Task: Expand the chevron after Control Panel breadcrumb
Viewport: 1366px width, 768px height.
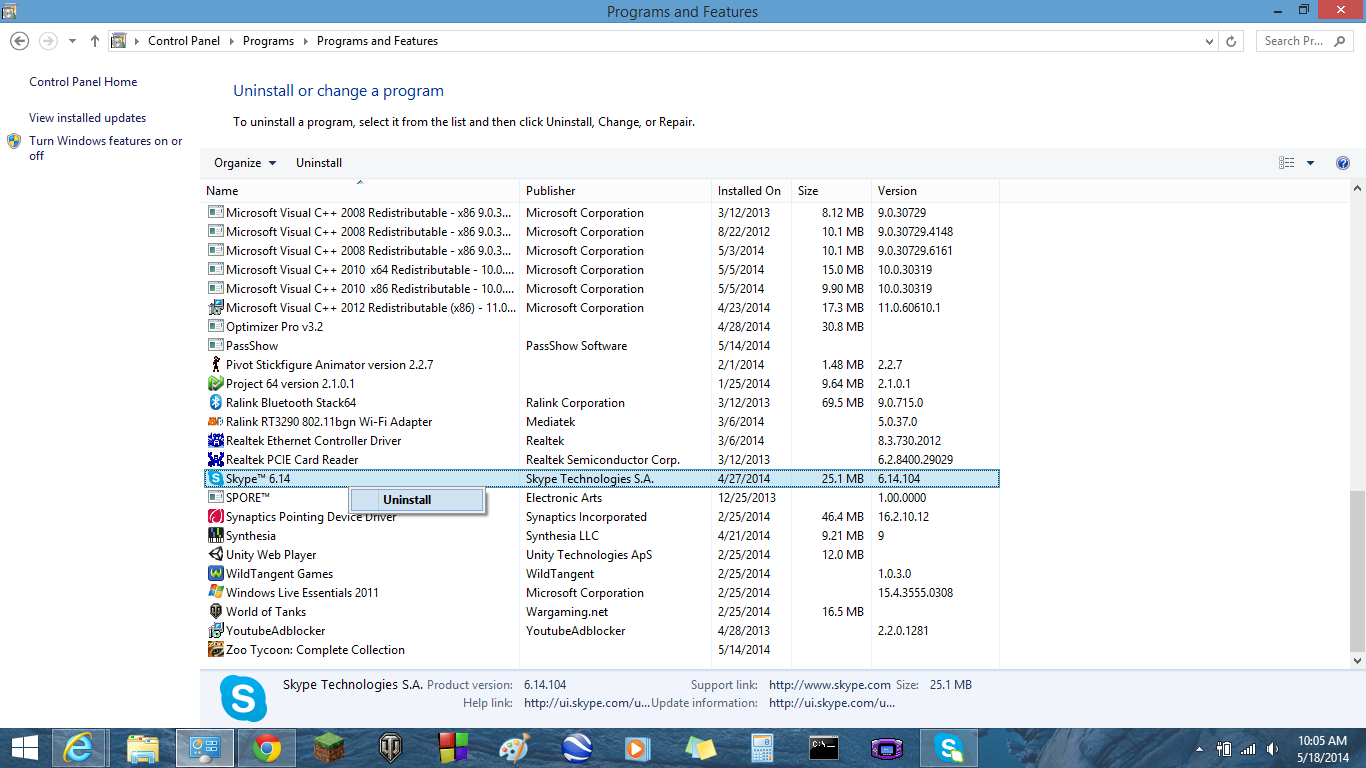Action: [x=231, y=41]
